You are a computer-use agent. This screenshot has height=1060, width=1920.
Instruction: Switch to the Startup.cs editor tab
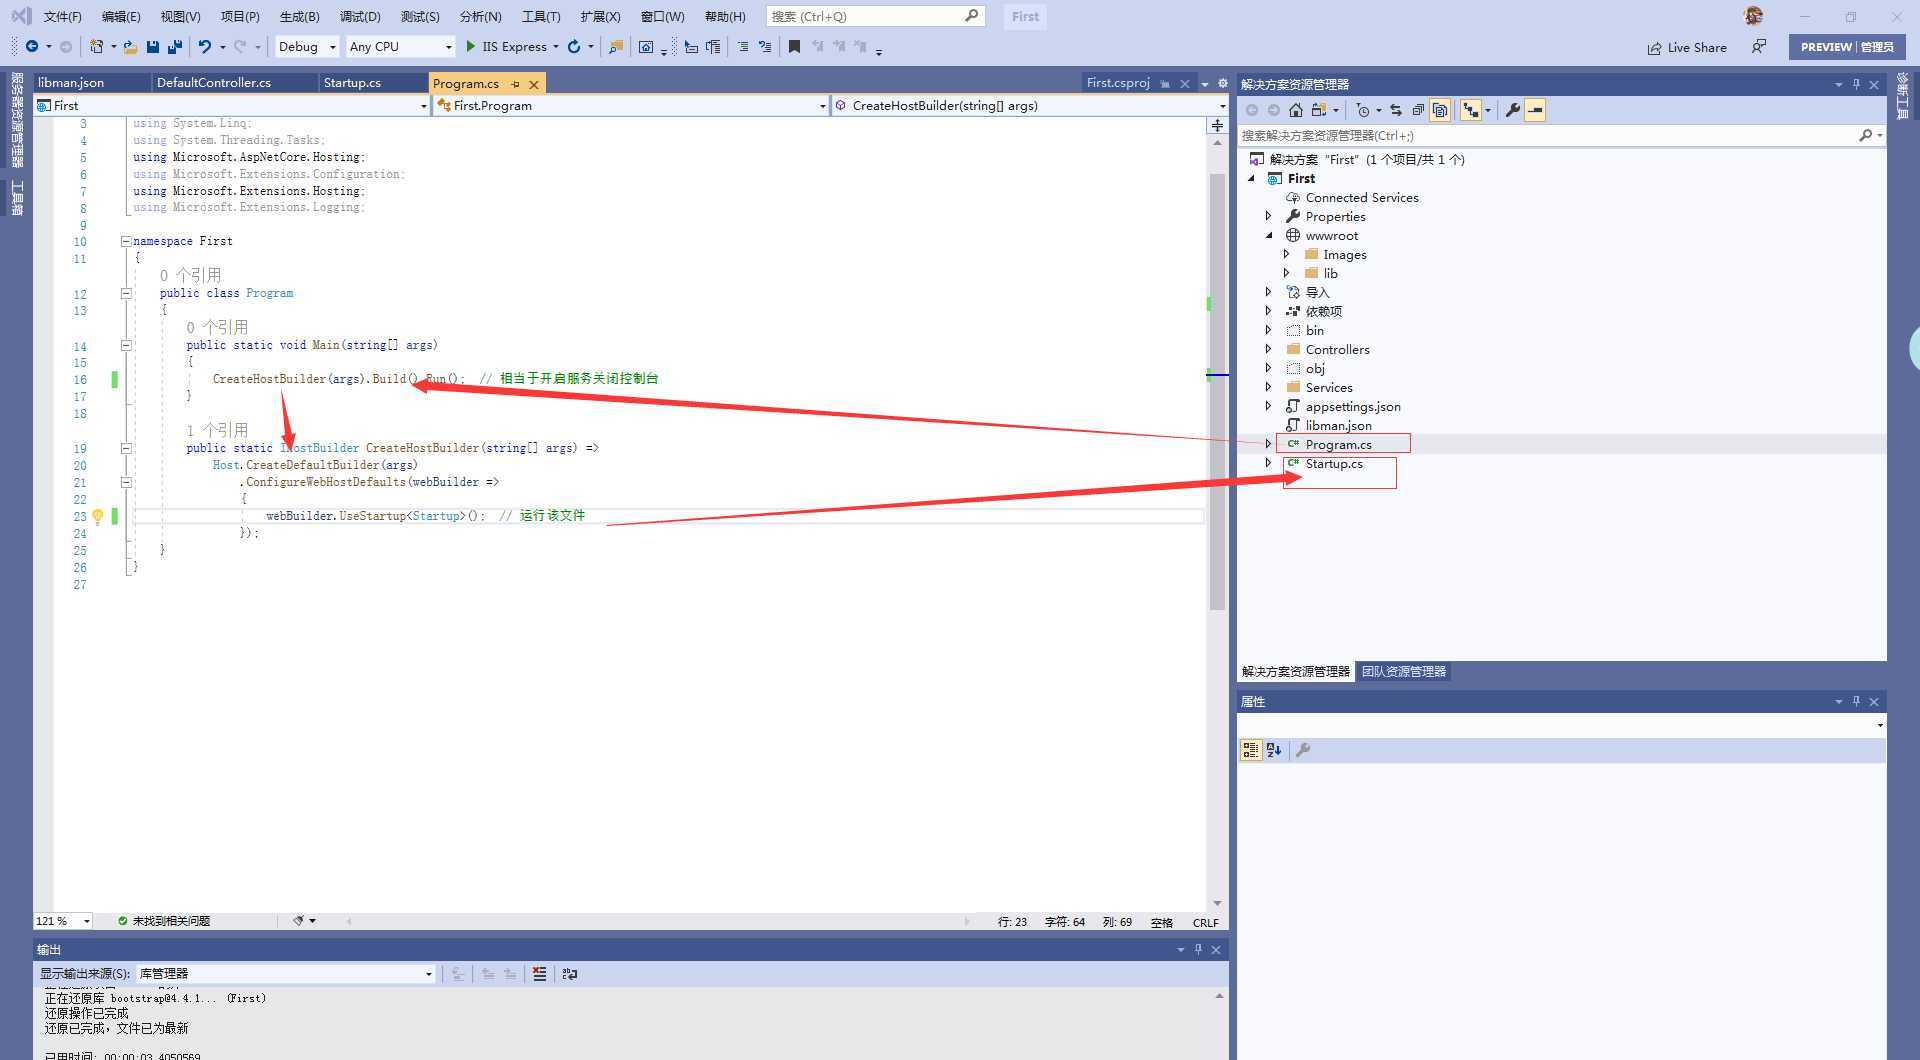[352, 83]
